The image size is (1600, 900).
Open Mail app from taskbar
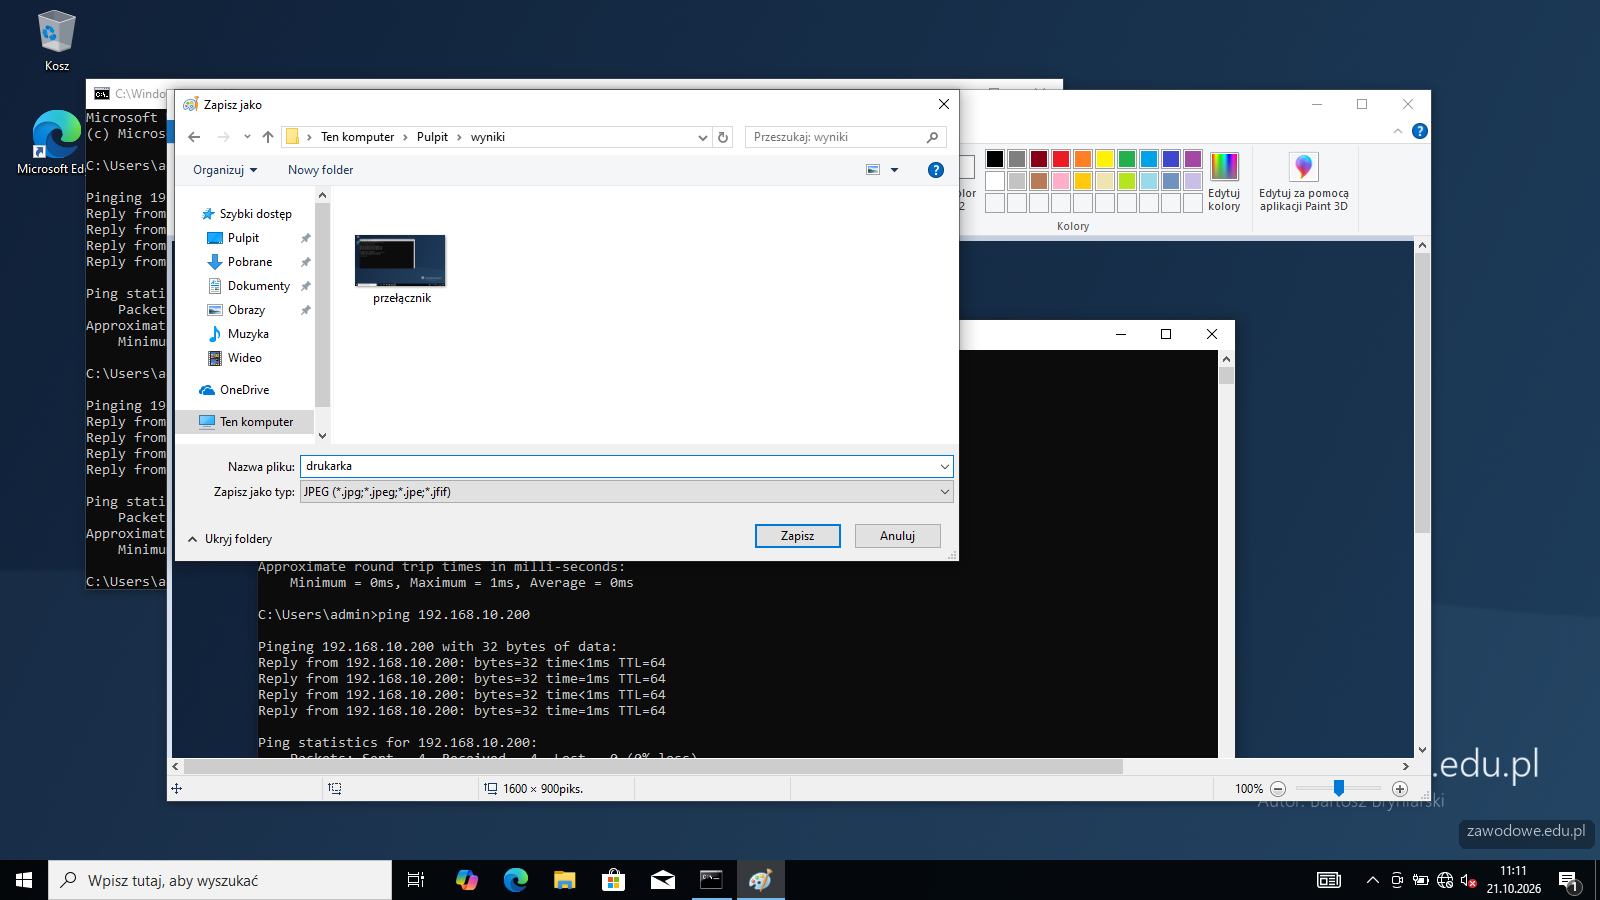pyautogui.click(x=662, y=880)
